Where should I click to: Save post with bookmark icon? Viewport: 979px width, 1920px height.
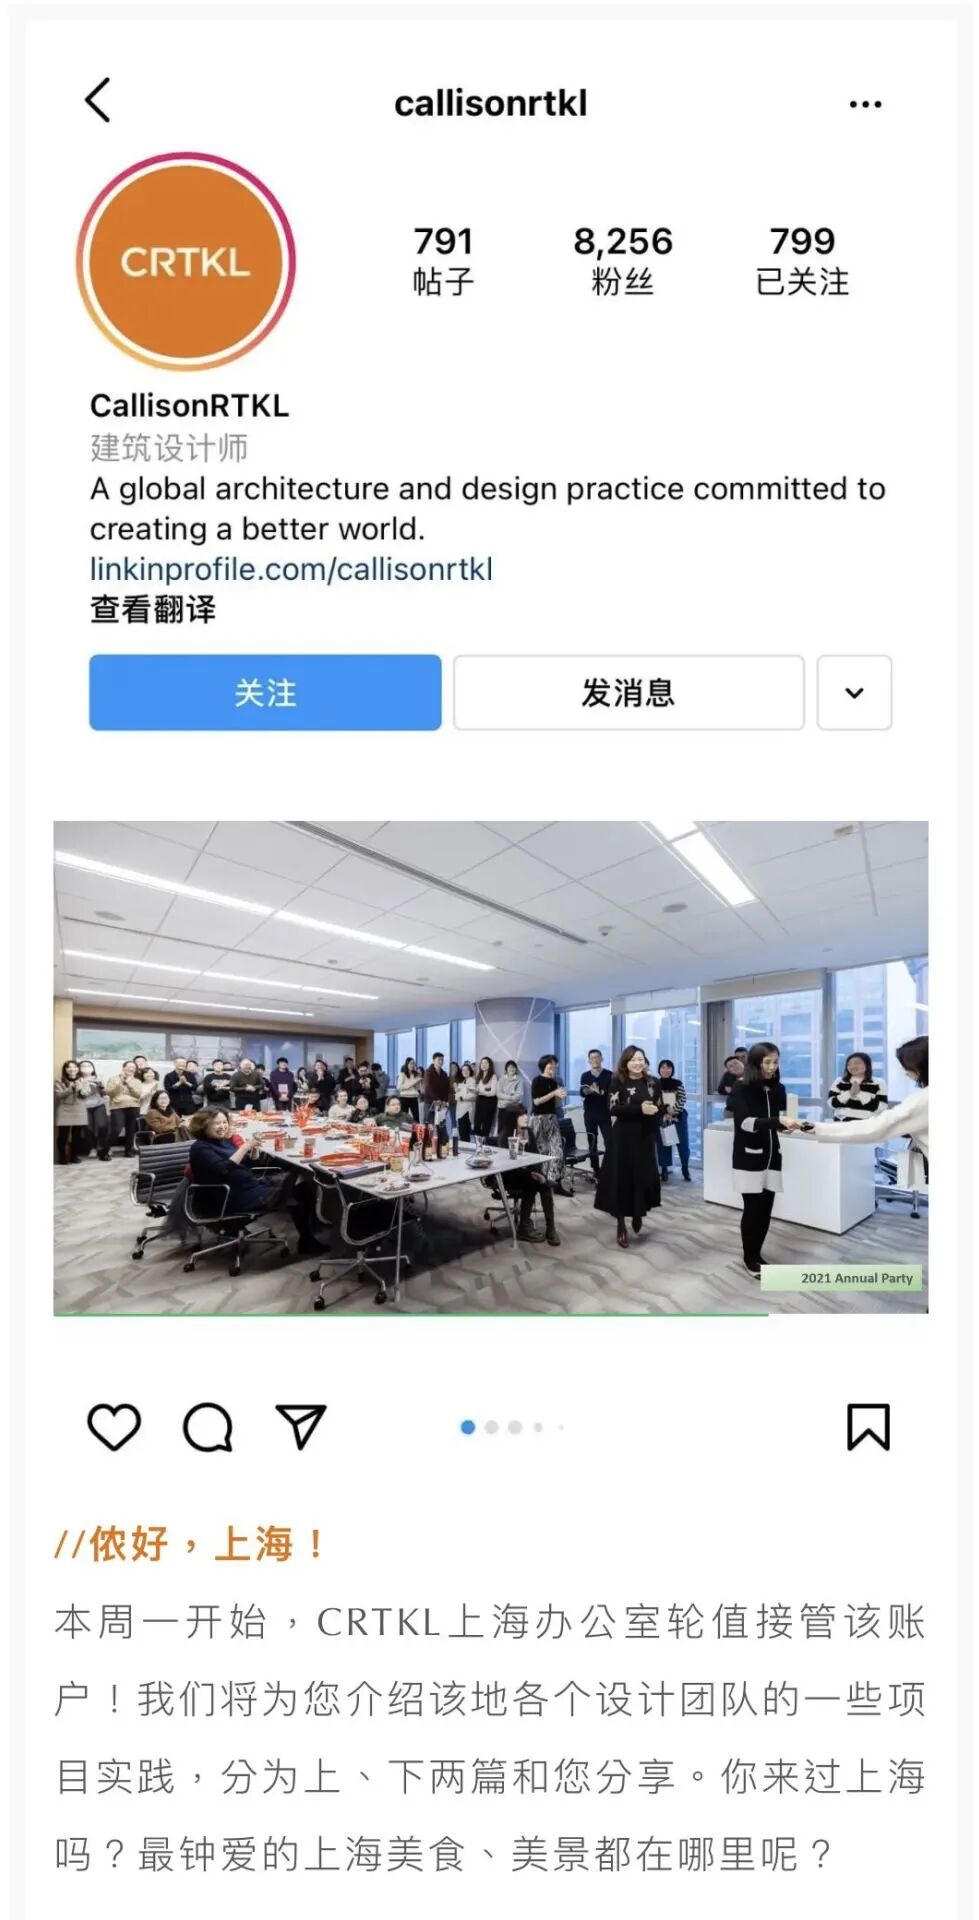pyautogui.click(x=868, y=1427)
